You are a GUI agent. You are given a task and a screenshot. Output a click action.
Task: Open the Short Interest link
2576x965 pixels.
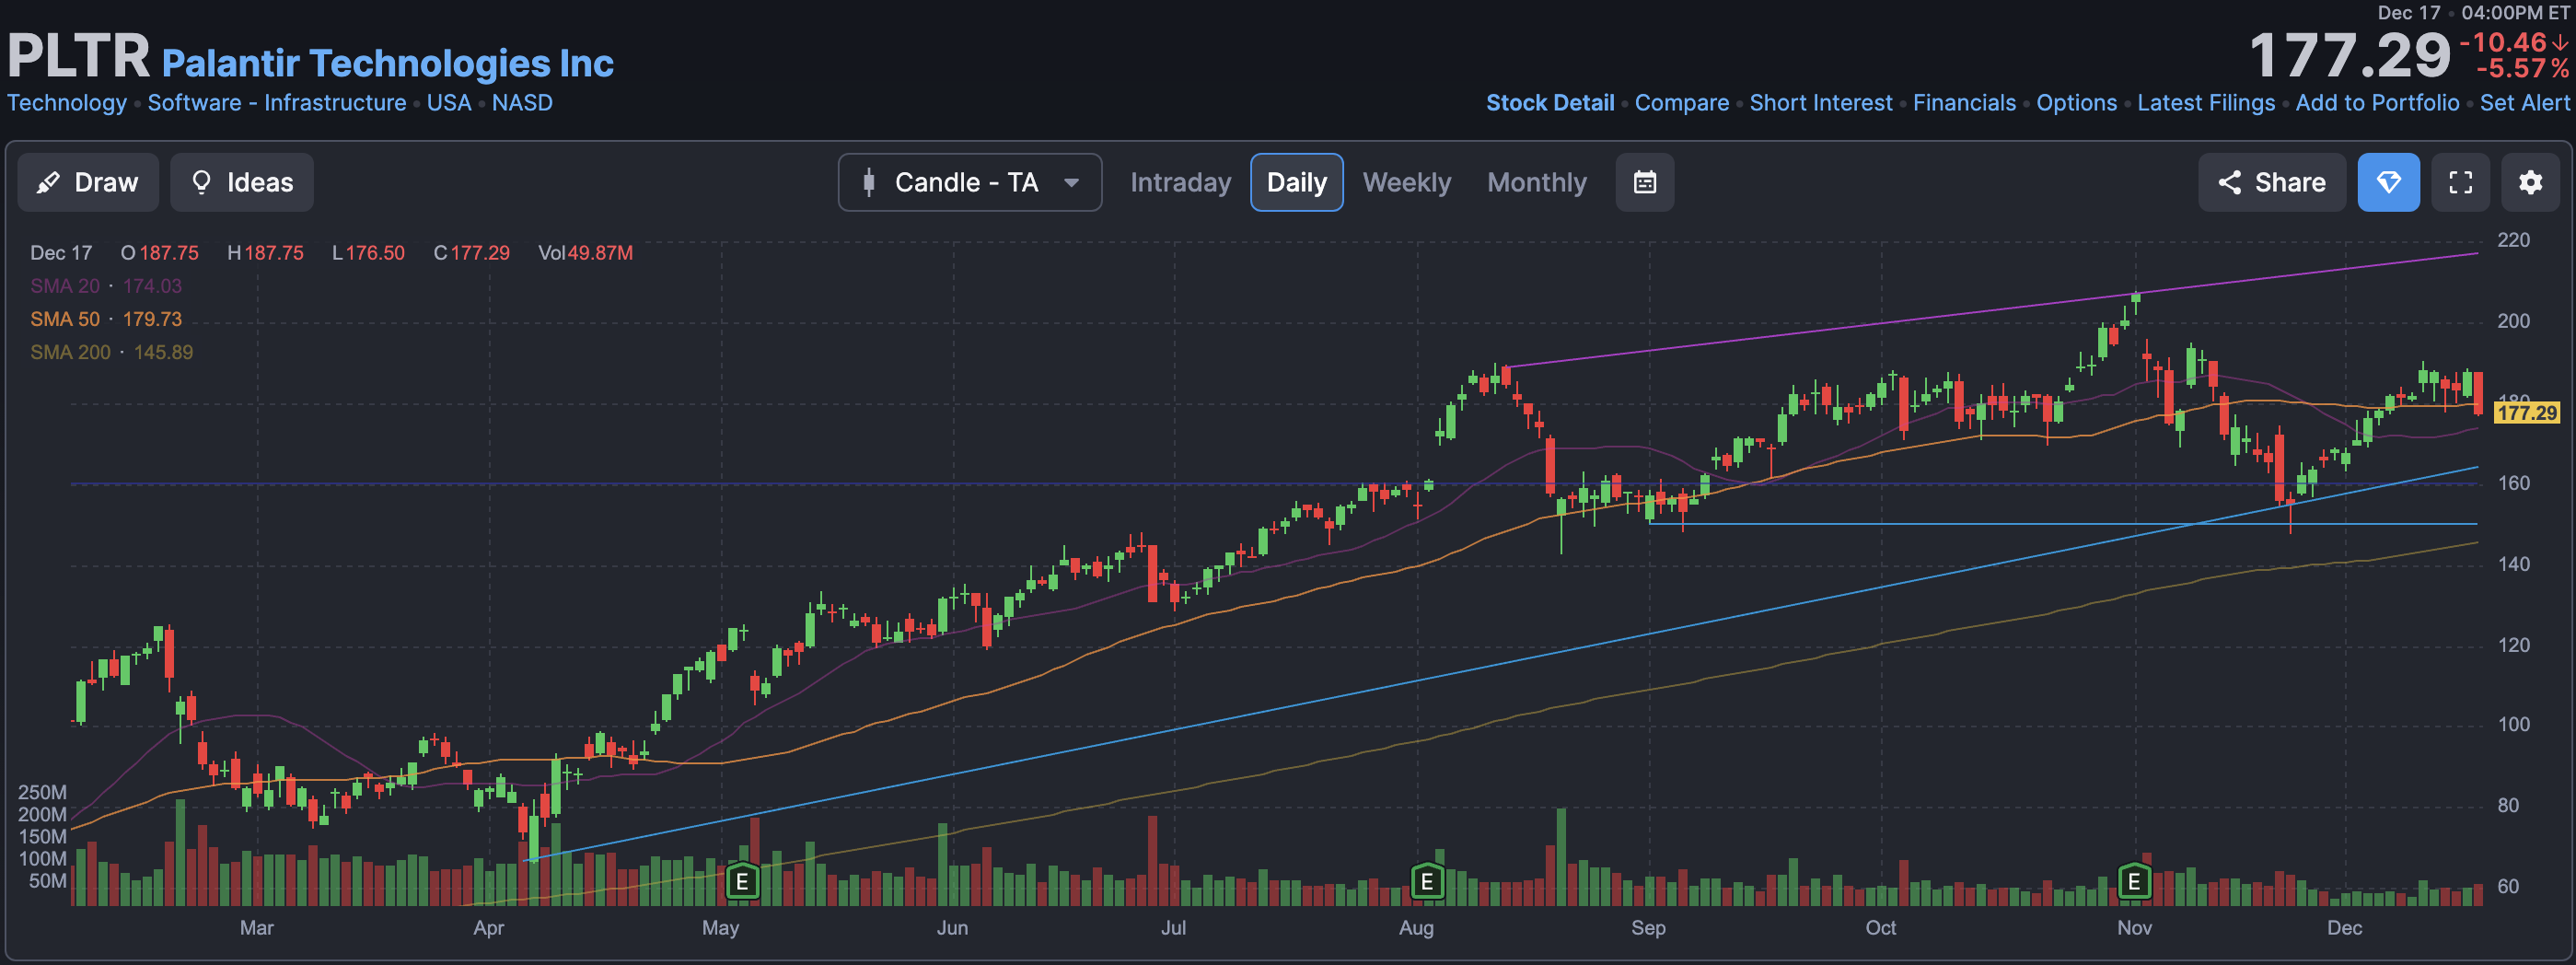[1821, 103]
